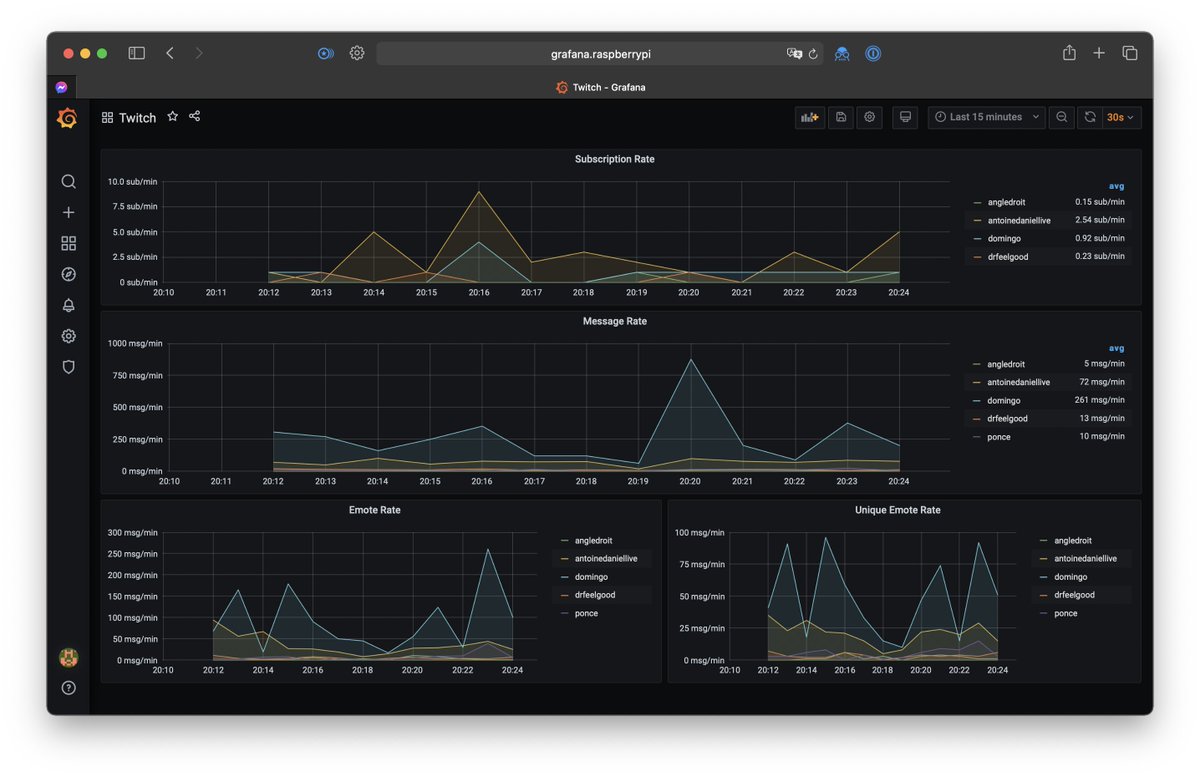Open the Server Admin shield icon
This screenshot has height=777, width=1200.
(x=69, y=367)
